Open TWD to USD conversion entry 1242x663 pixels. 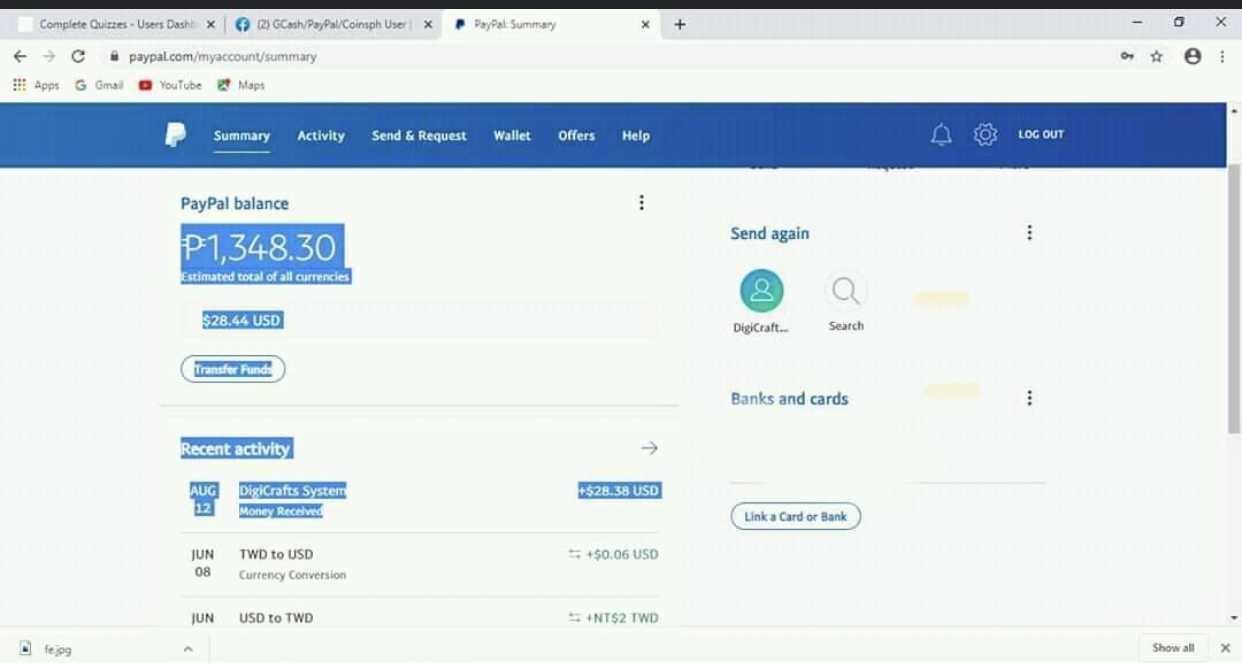pos(420,564)
